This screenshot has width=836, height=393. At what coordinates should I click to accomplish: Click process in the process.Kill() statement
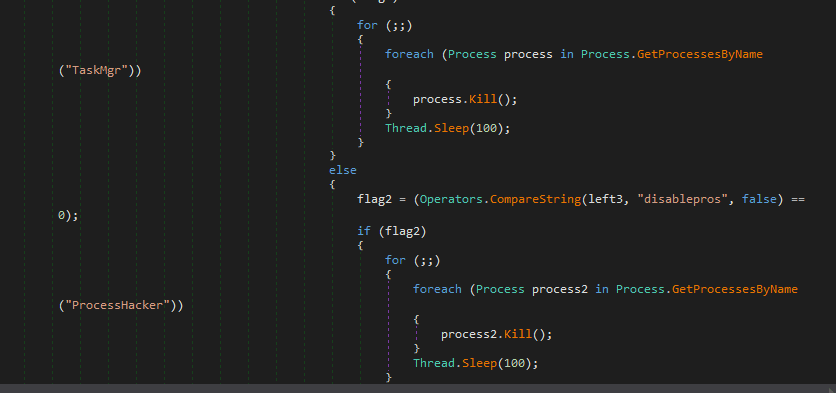437,100
